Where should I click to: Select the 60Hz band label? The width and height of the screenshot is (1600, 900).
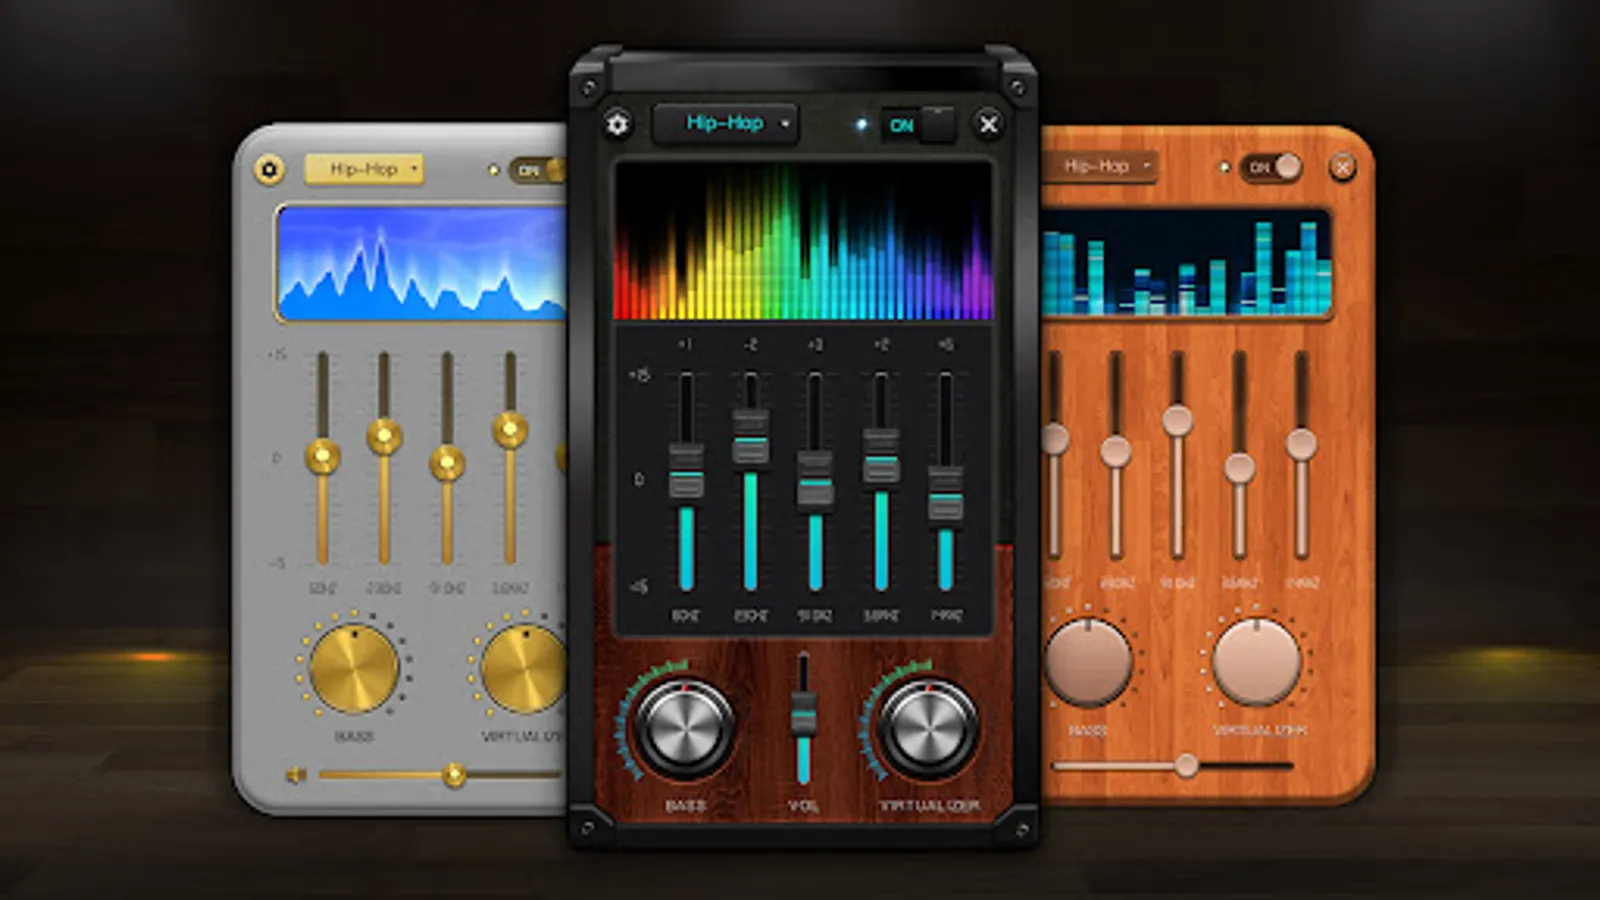tap(685, 613)
